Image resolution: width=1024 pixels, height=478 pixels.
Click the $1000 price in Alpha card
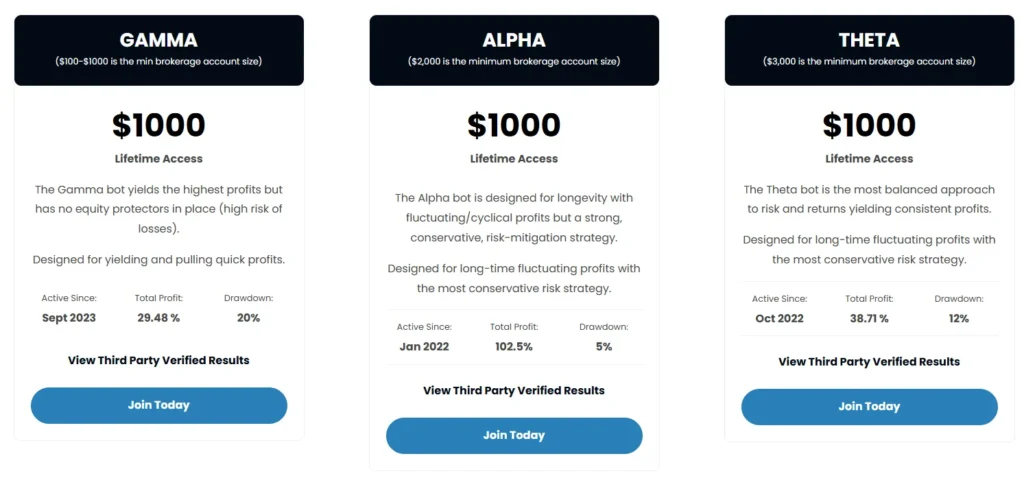click(514, 125)
